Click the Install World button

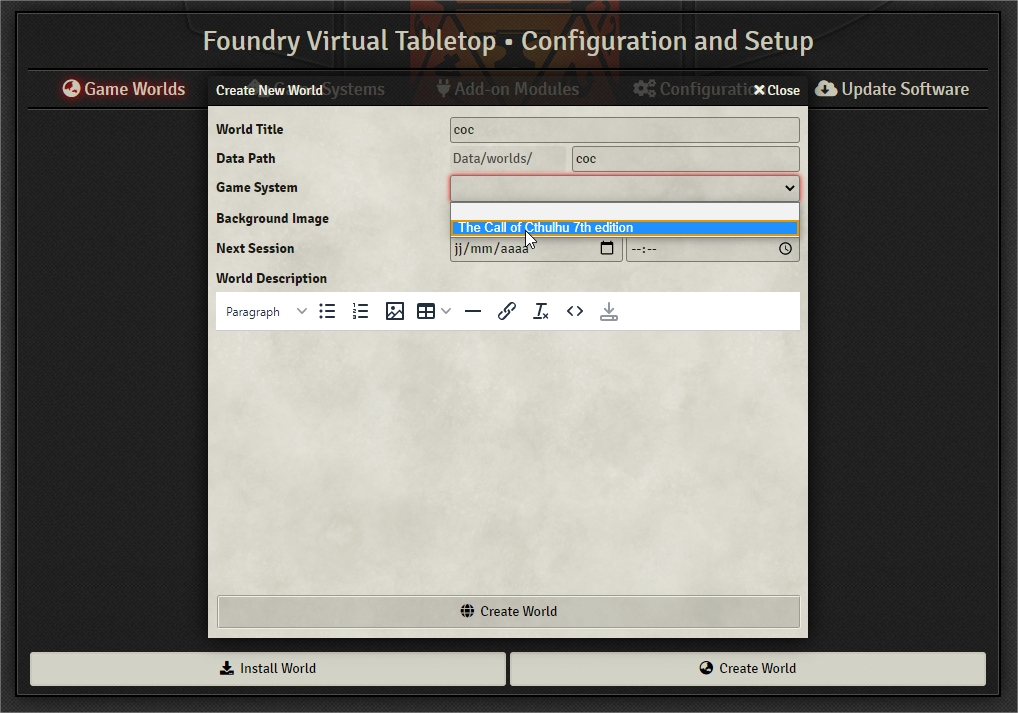(267, 669)
